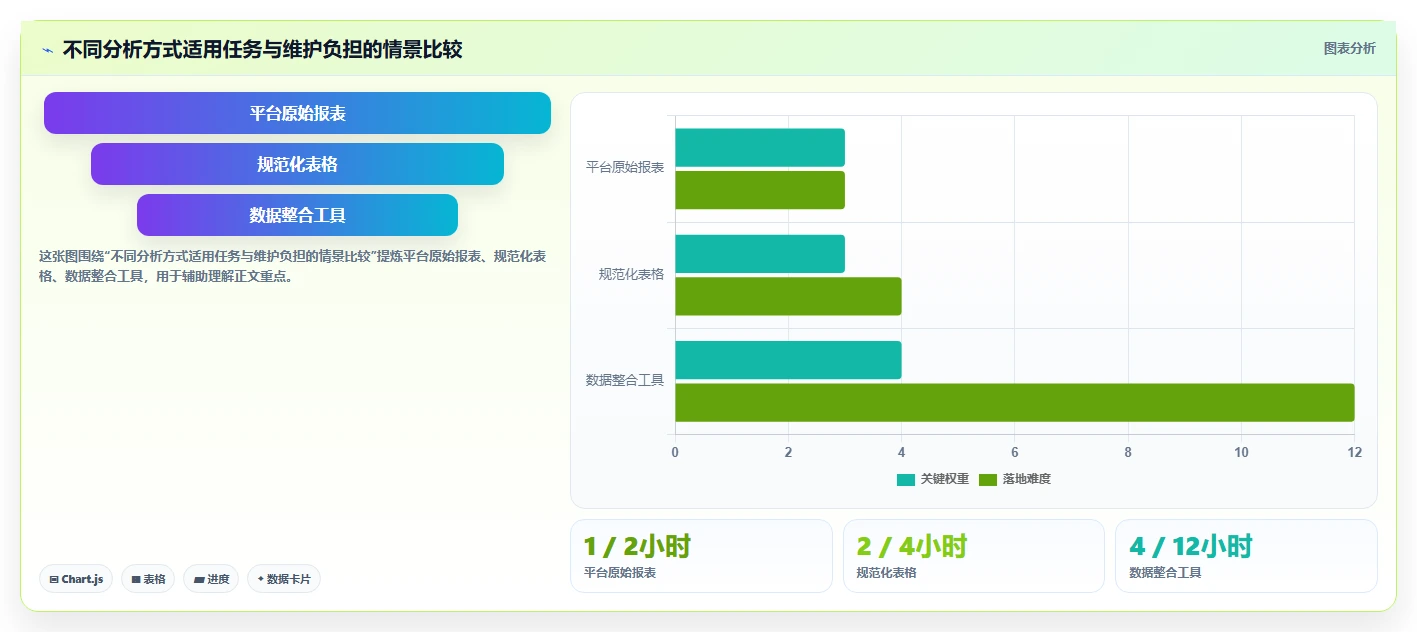
Task: Click the 数据卡片 tag chip
Action: (284, 579)
